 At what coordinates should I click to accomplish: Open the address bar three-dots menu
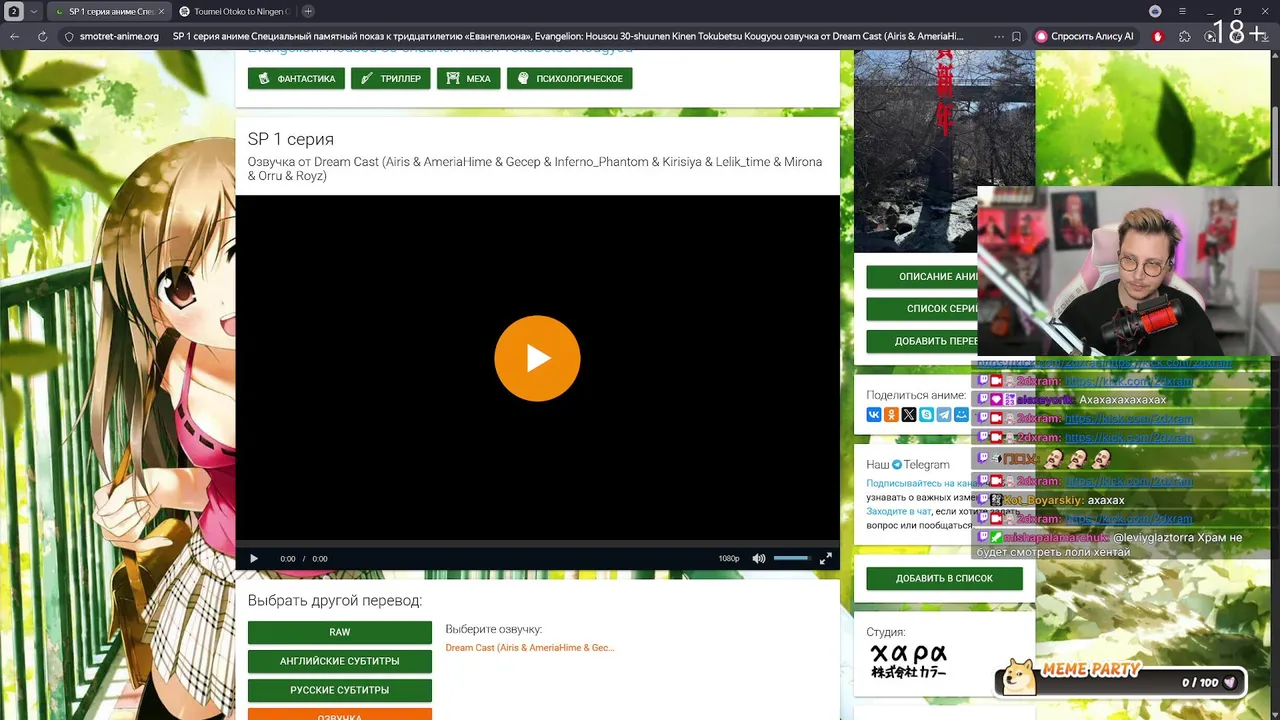pos(999,36)
